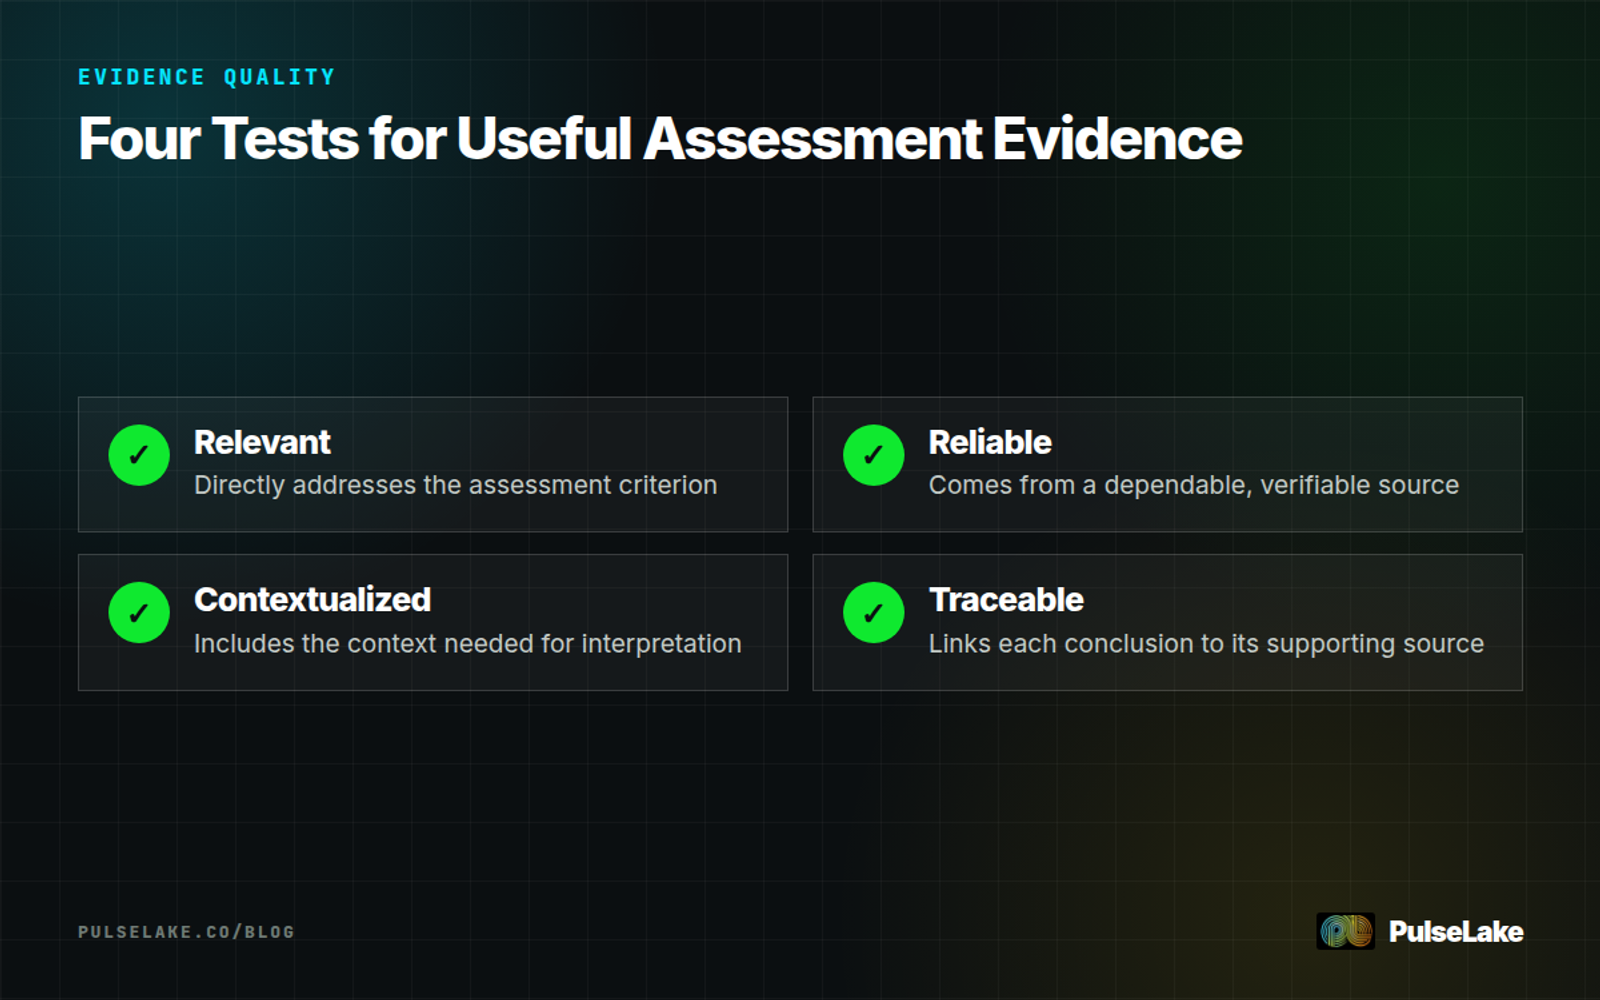Click the green checkmark beside Contextualized
Screen dimensions: 1600x1000
click(x=139, y=612)
